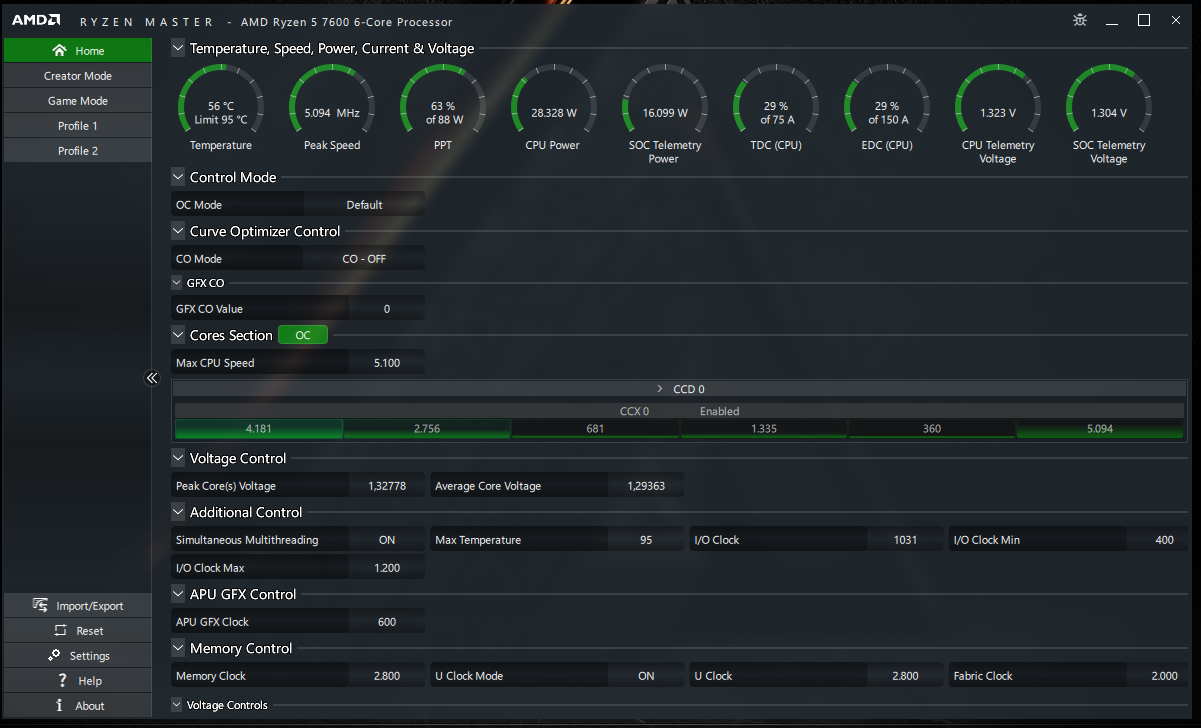Click Peak Core(s) Voltage 1,32778 value
The height and width of the screenshot is (728, 1201).
[x=387, y=486]
